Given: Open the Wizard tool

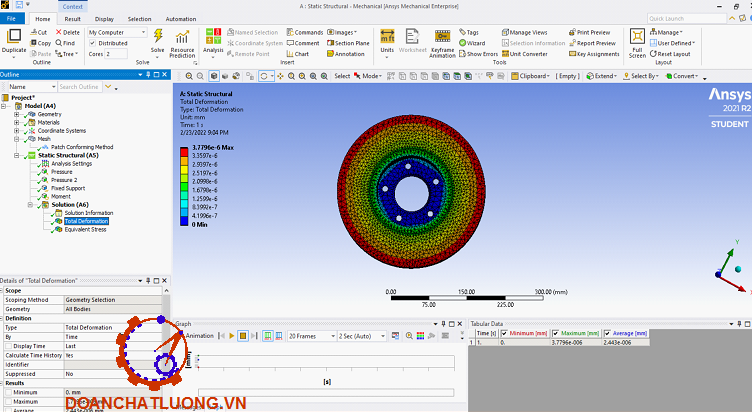Looking at the screenshot, I should [x=472, y=43].
